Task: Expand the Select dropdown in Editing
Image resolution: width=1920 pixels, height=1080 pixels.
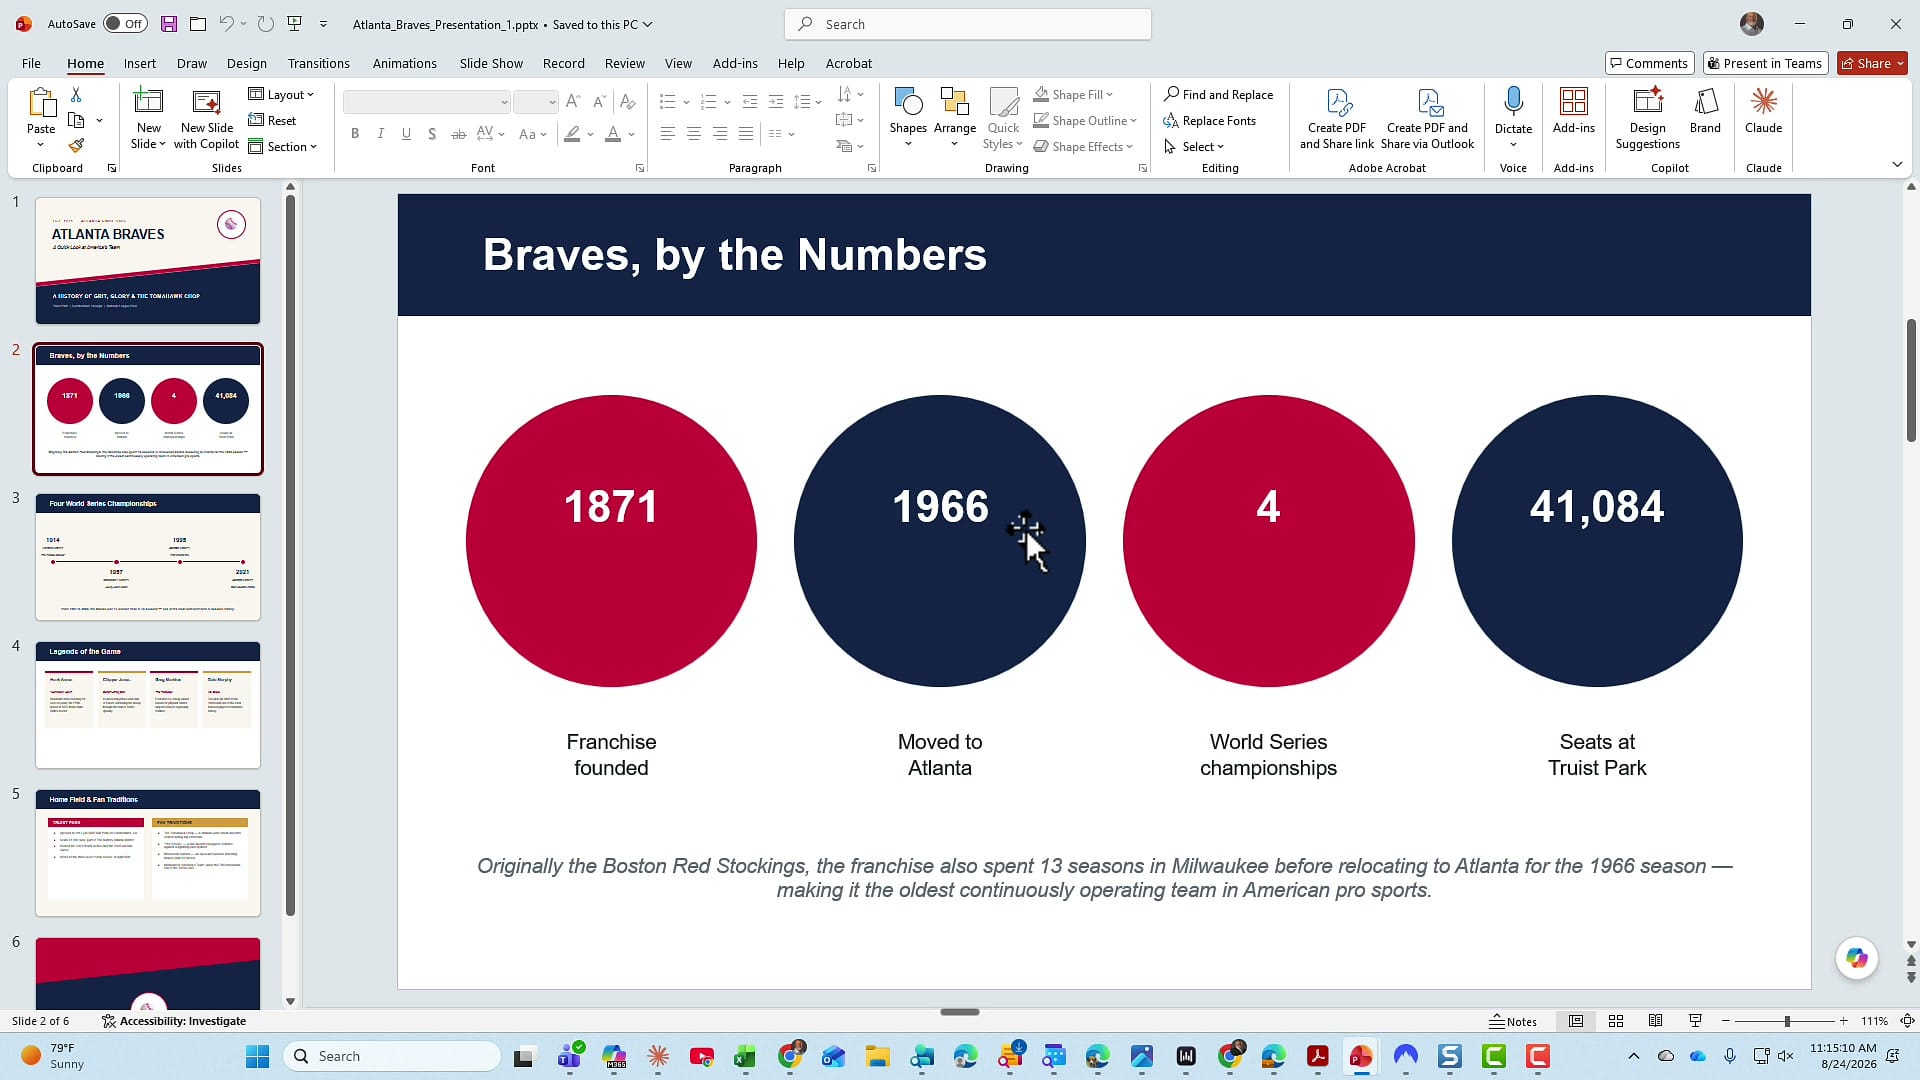Action: click(1194, 146)
